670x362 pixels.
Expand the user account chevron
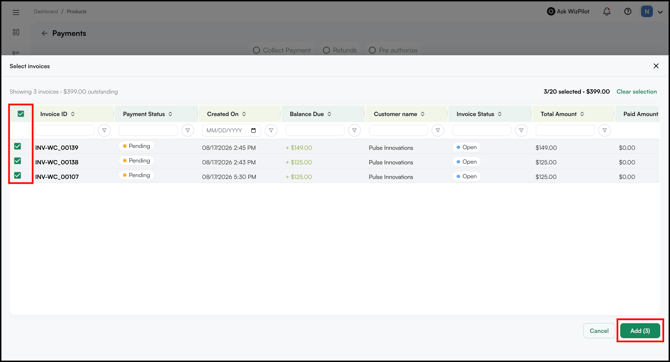click(x=660, y=12)
